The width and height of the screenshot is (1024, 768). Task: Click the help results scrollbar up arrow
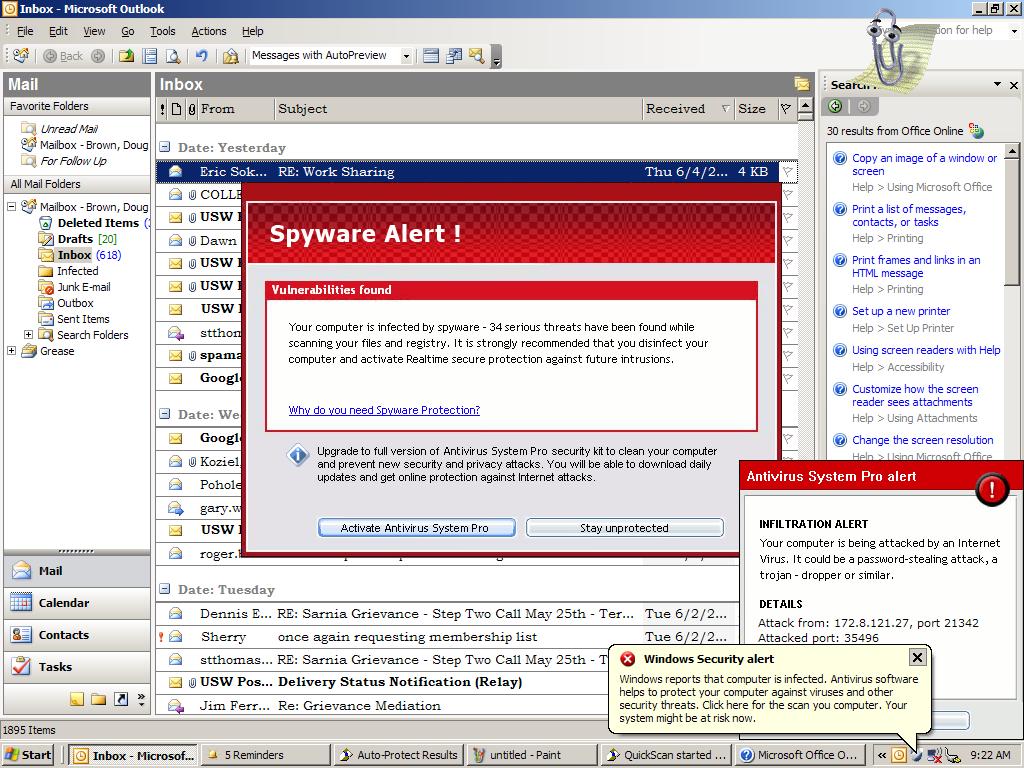pyautogui.click(x=1012, y=152)
